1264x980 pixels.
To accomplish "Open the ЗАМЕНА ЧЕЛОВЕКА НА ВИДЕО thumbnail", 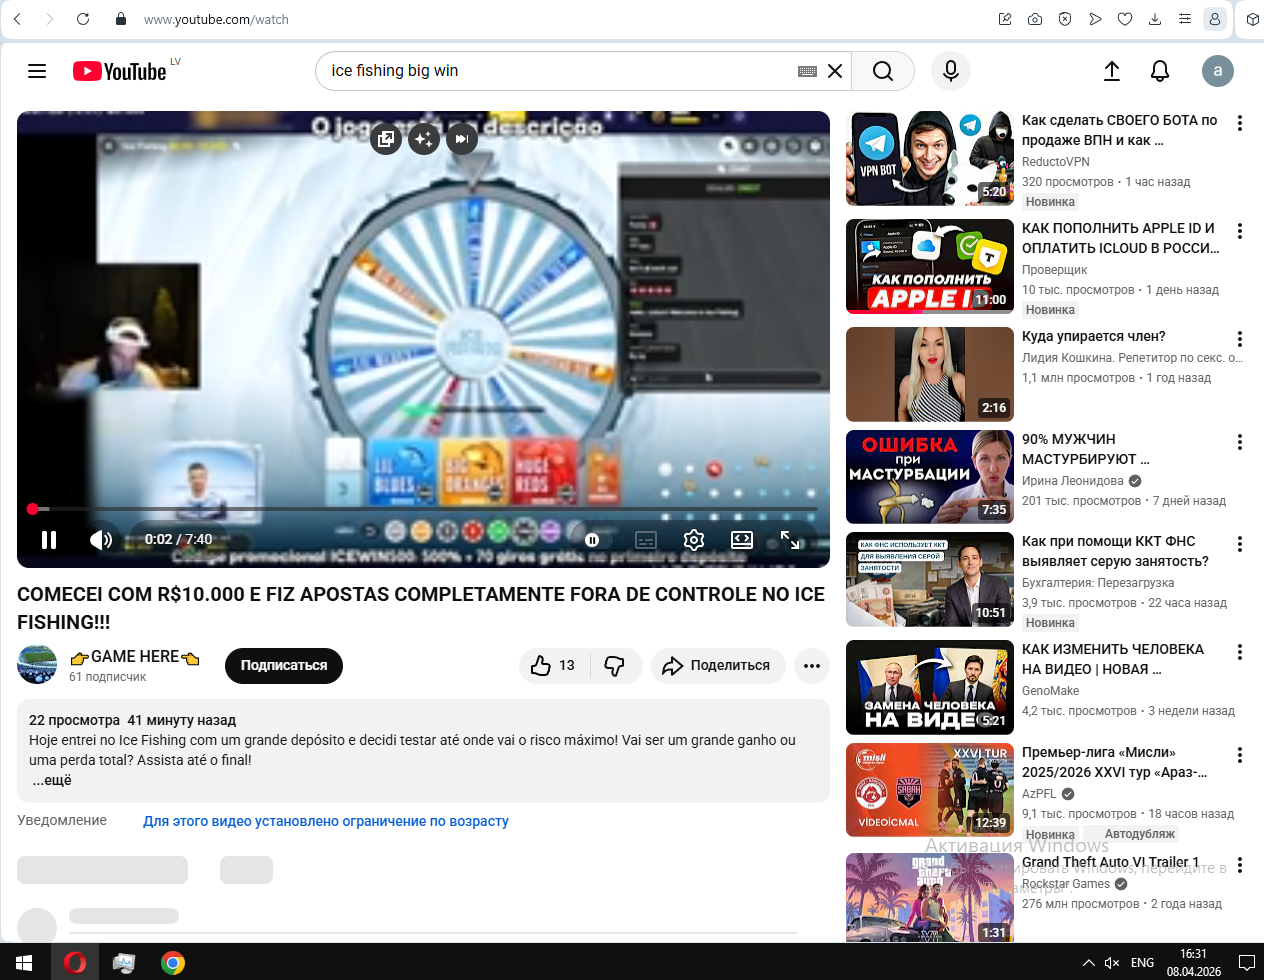I will [x=930, y=687].
